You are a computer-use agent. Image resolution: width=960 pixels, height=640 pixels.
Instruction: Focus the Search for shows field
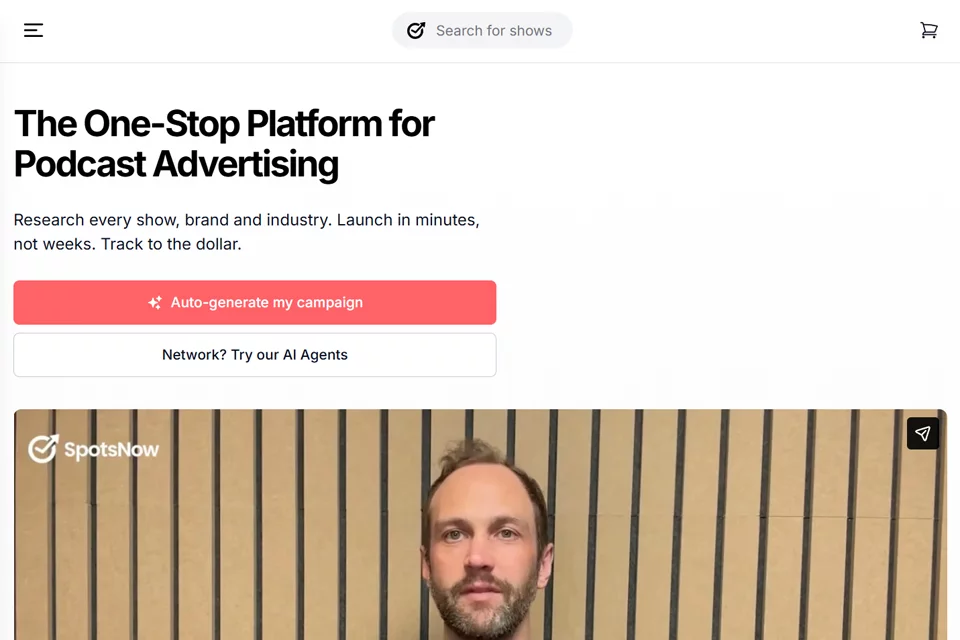pyautogui.click(x=482, y=31)
